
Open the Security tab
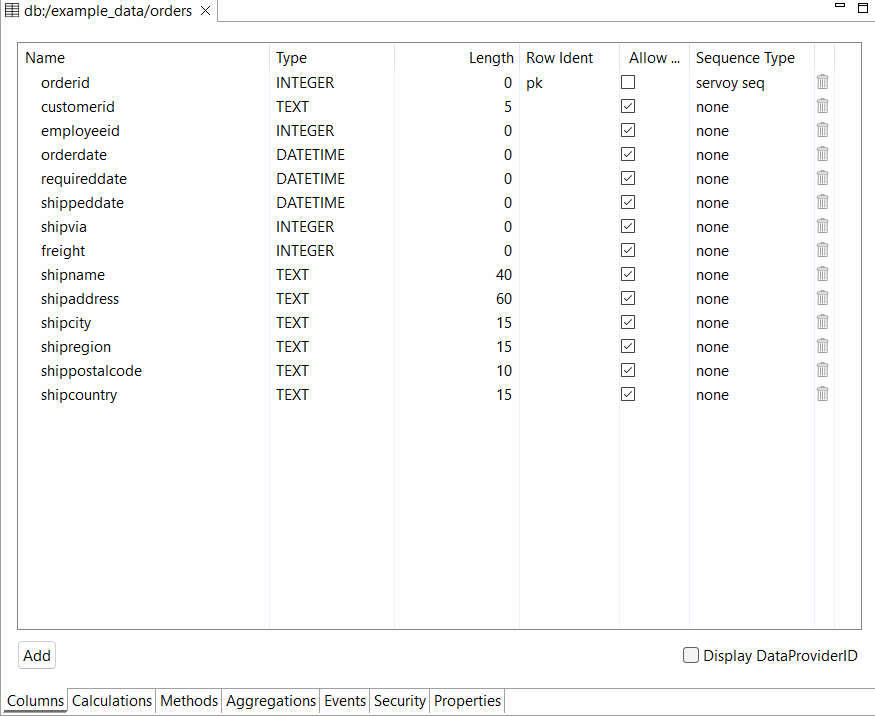[399, 701]
